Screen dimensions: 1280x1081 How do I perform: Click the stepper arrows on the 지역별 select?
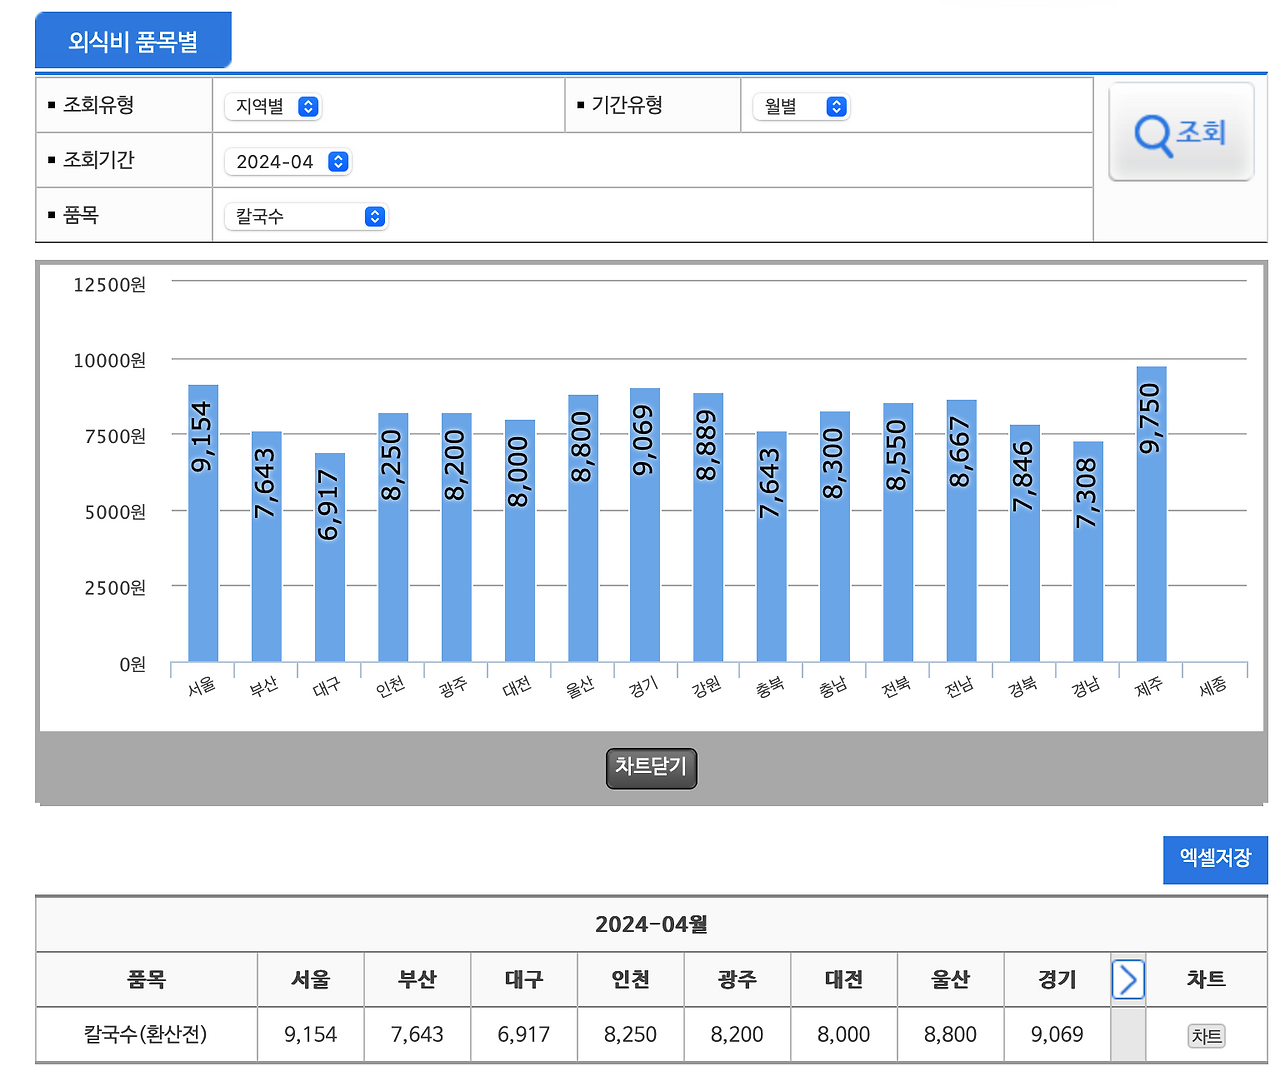pos(310,106)
